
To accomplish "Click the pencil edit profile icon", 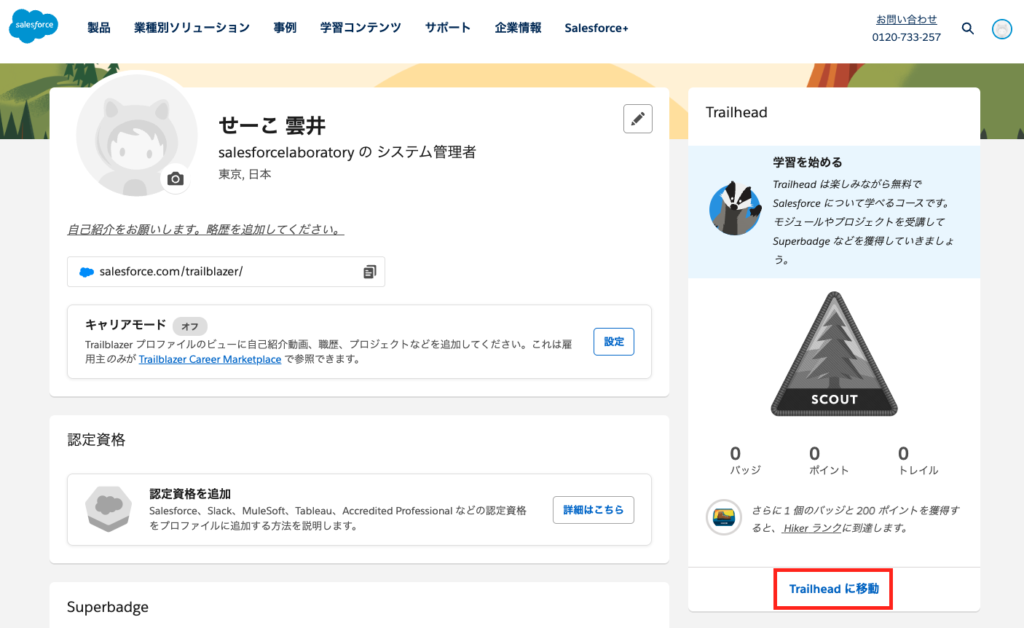I will [x=637, y=119].
